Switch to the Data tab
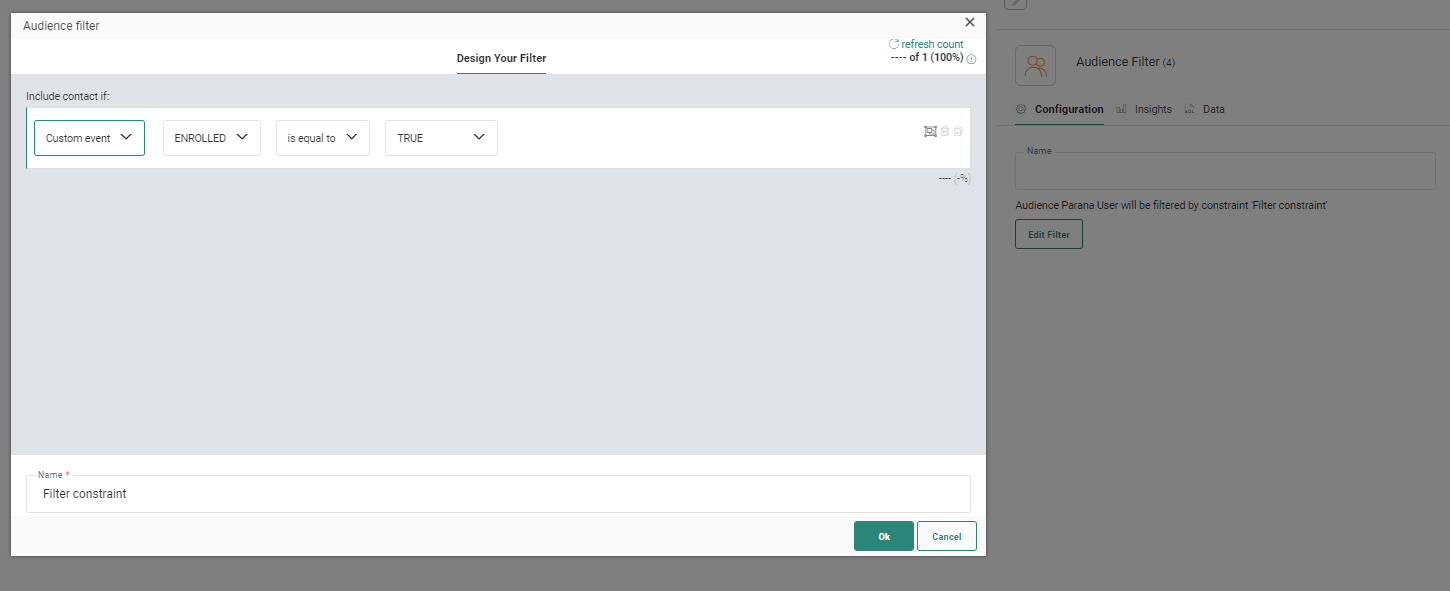The width and height of the screenshot is (1450, 591). pos(1213,109)
